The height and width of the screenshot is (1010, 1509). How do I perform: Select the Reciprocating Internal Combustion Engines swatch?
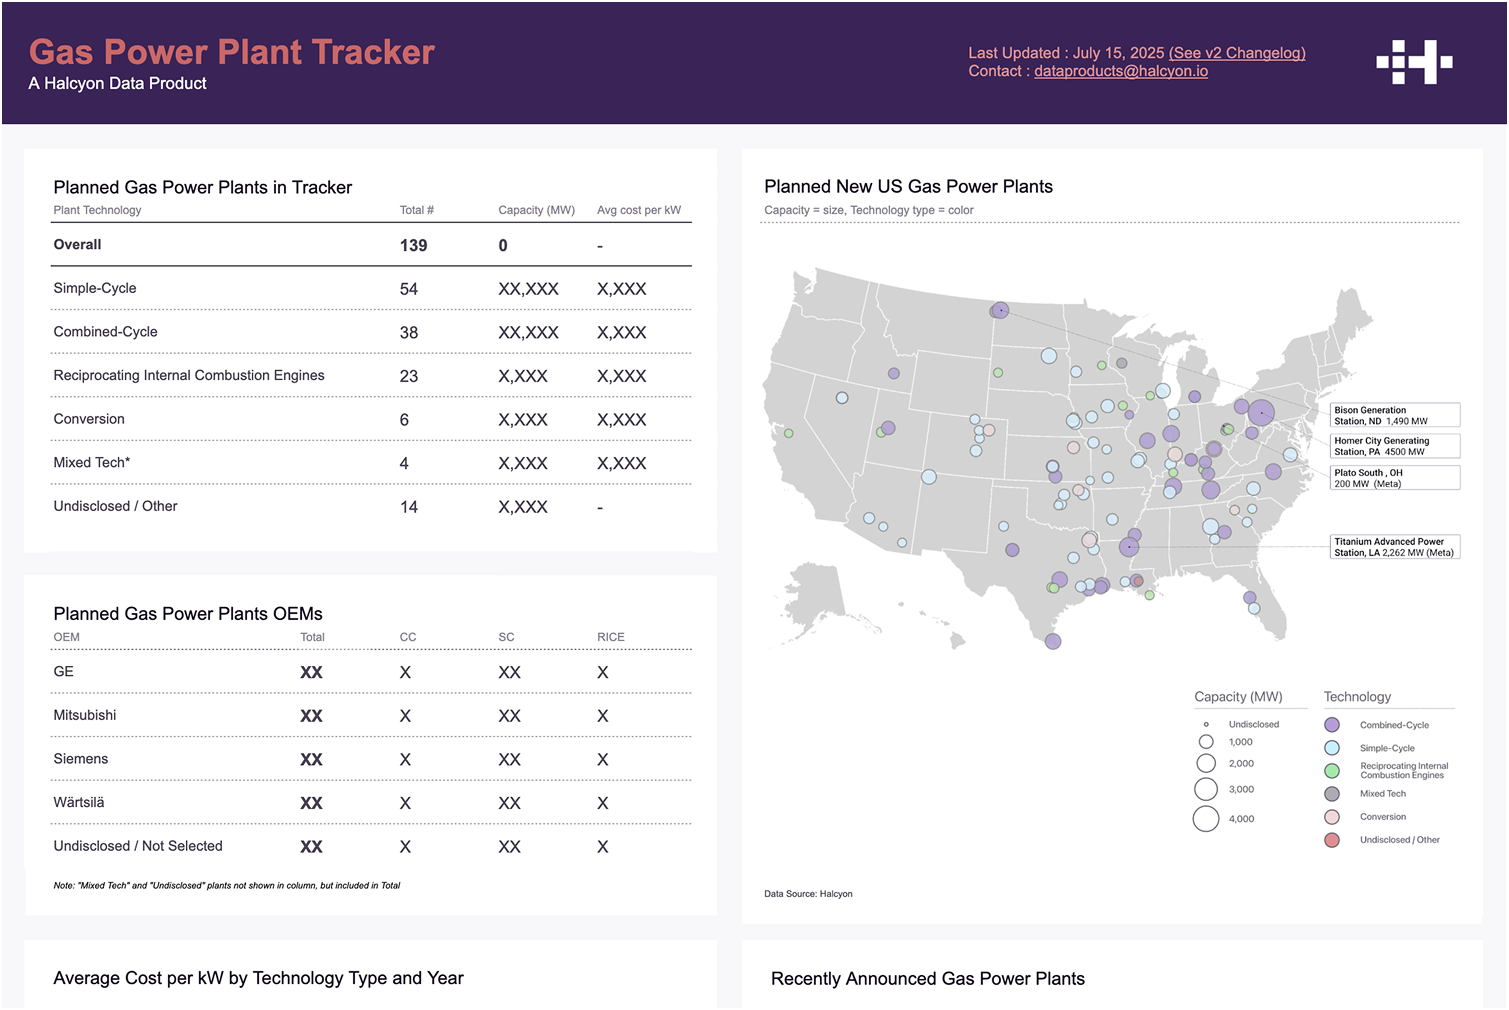[x=1332, y=771]
